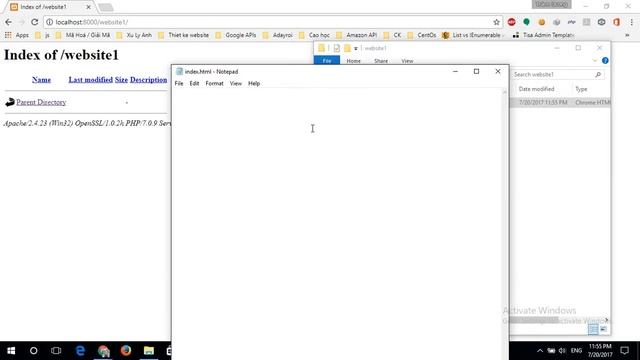Click the Parent Directory back-arrow icon

(x=10, y=102)
